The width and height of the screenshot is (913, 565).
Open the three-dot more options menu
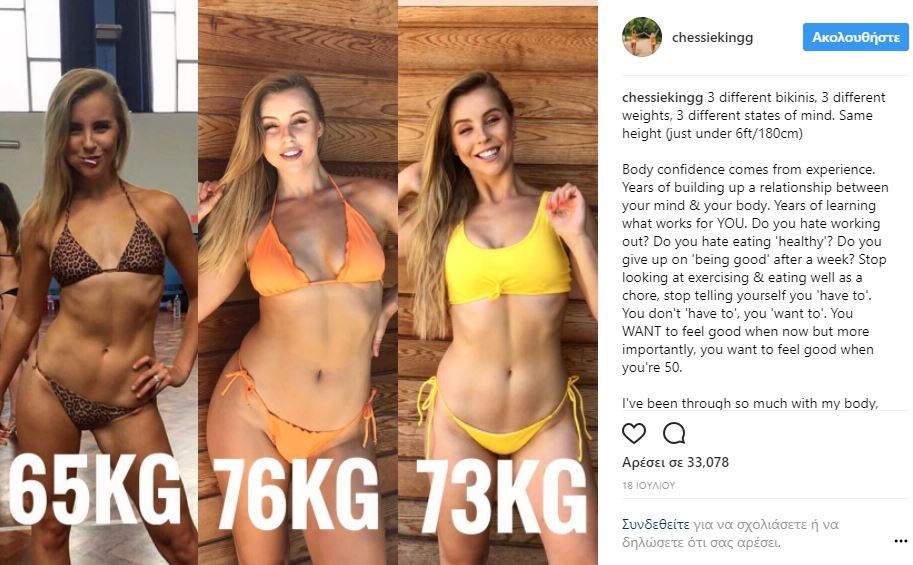900,541
